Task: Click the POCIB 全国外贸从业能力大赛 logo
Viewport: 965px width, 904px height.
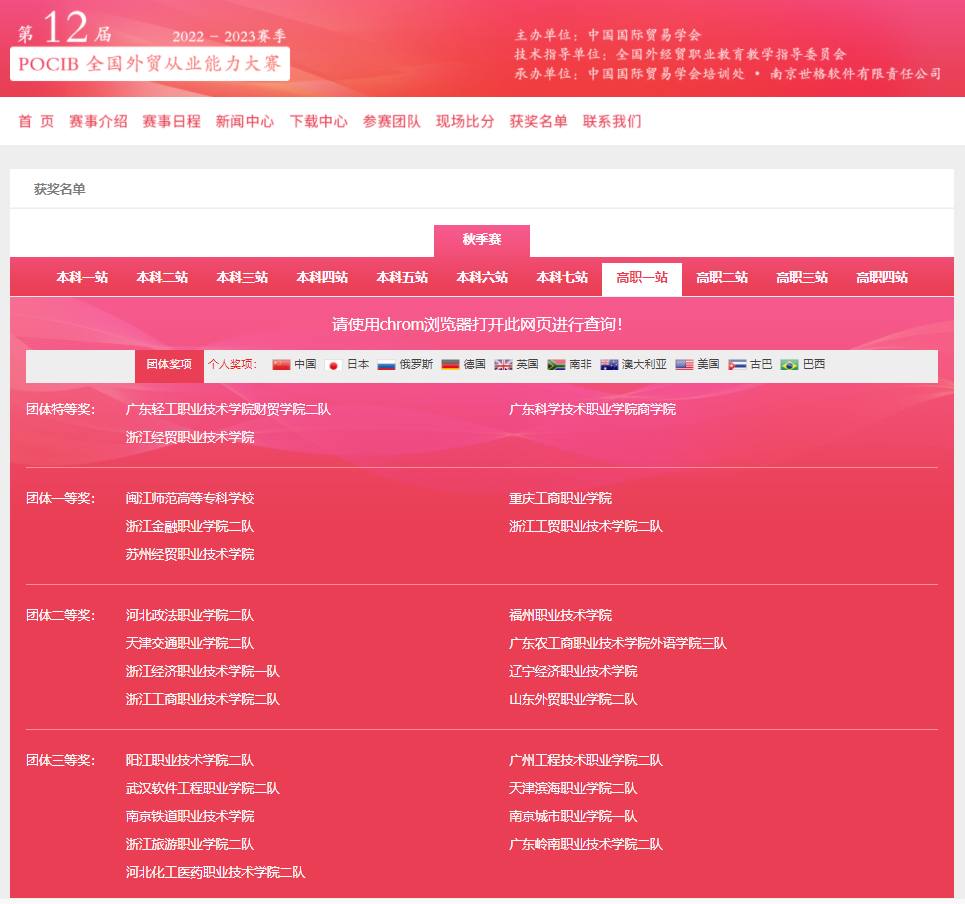Action: click(x=151, y=64)
